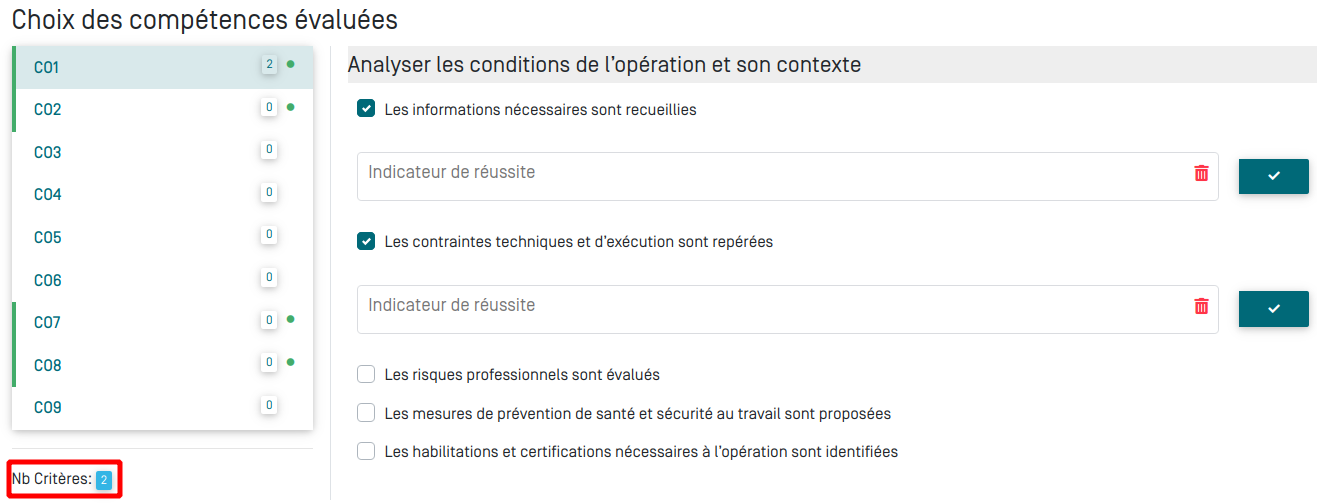
Task: Click the criteria count badge next to CO1
Action: (269, 65)
